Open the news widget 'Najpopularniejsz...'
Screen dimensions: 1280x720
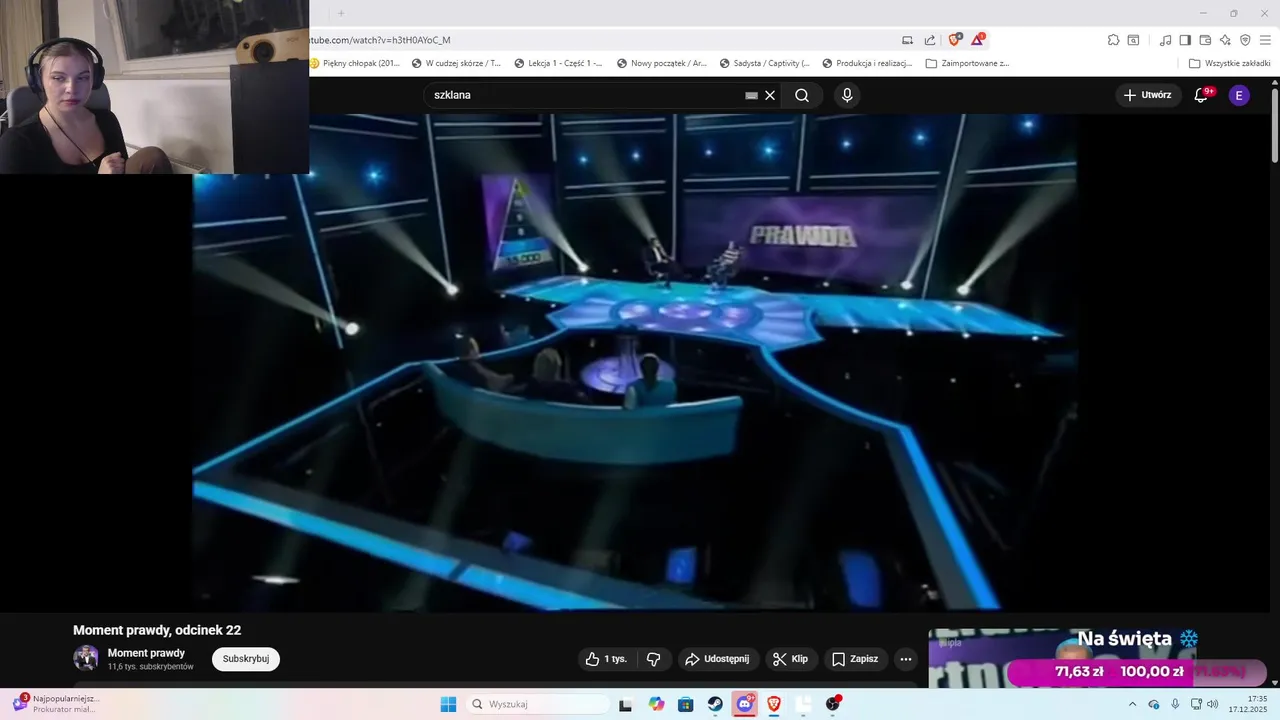(x=55, y=703)
